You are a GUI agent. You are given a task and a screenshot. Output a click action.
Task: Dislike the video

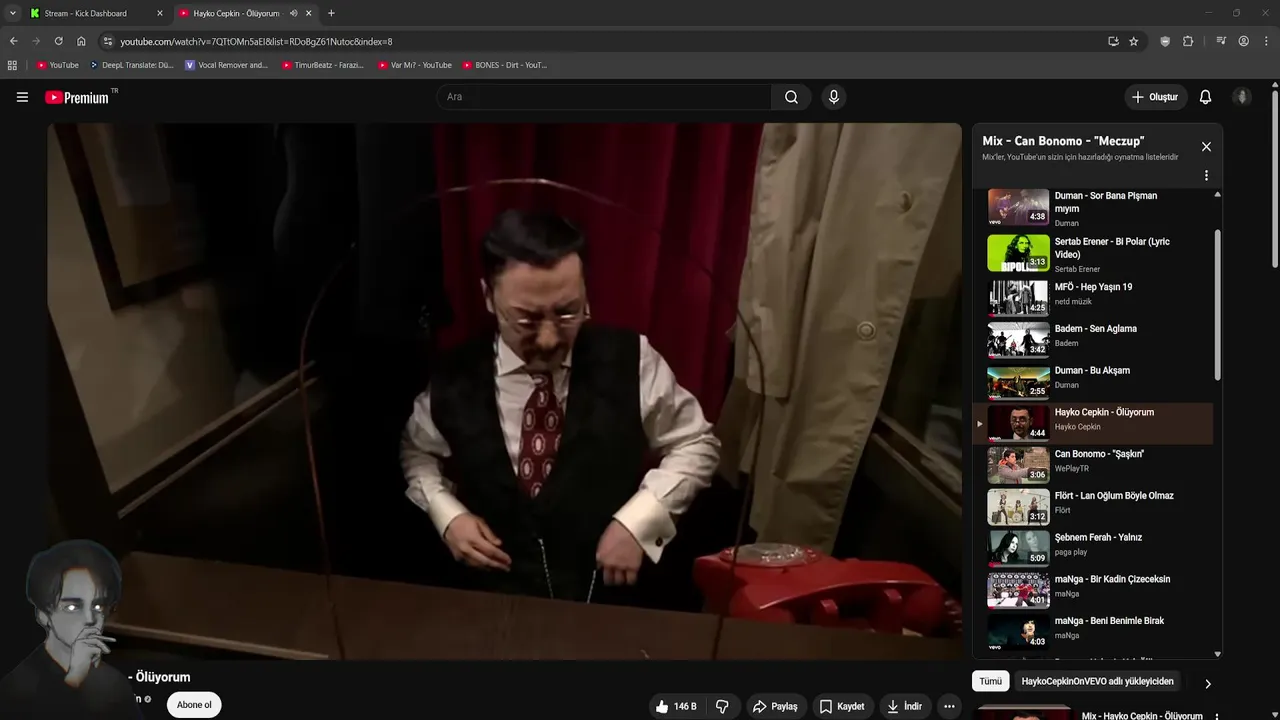(x=722, y=706)
